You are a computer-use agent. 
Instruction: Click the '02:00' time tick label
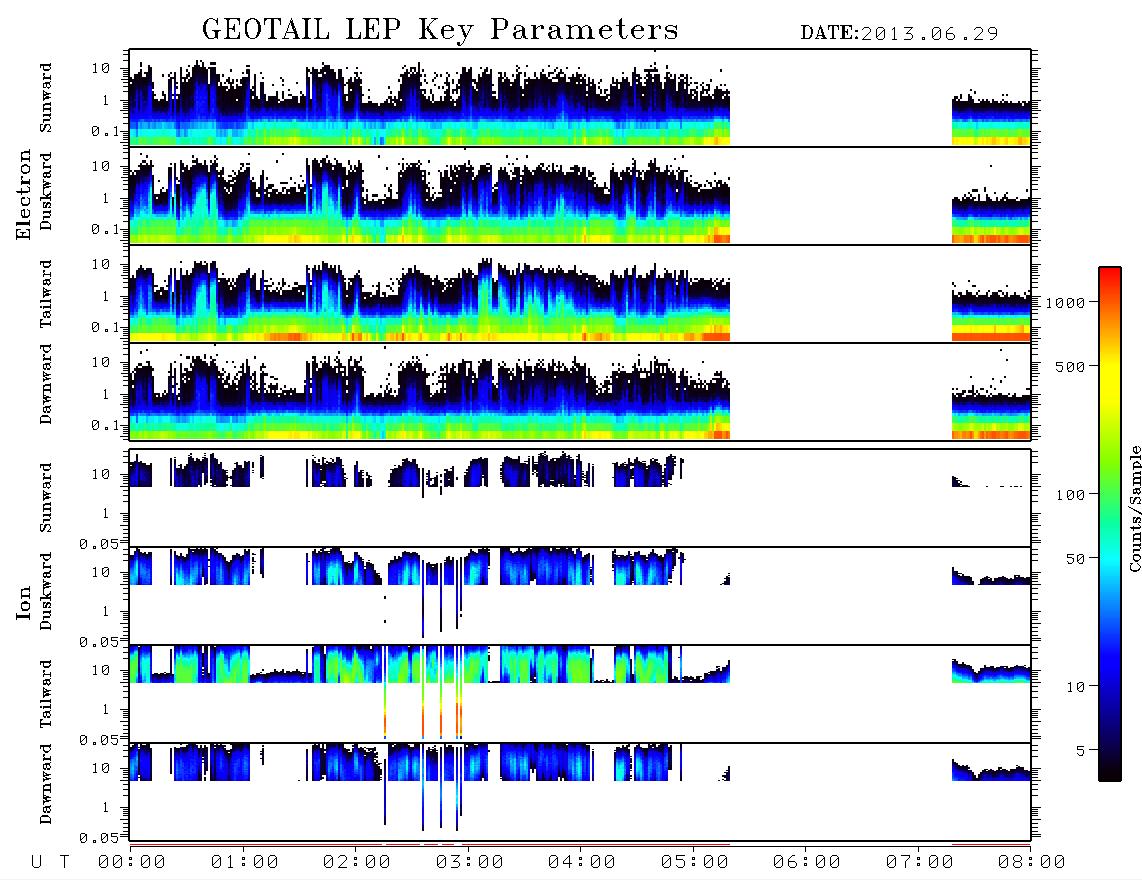(x=357, y=863)
